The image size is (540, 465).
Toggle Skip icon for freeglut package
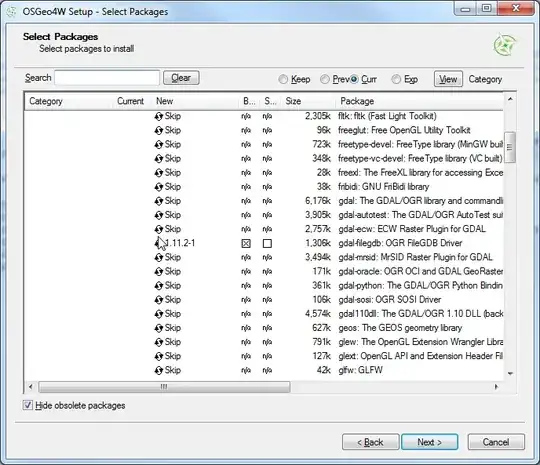click(x=158, y=131)
